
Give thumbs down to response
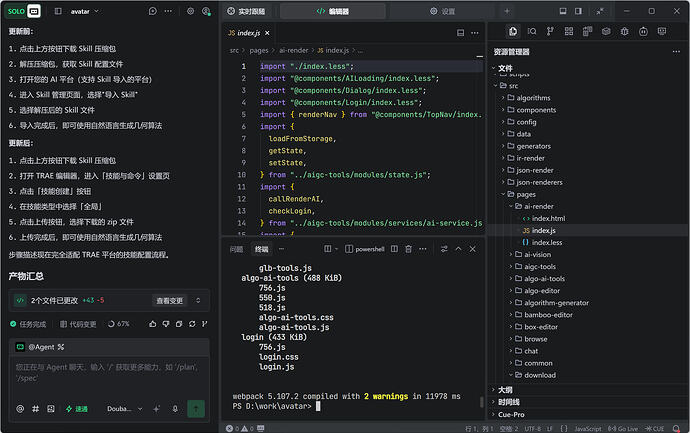coord(166,324)
